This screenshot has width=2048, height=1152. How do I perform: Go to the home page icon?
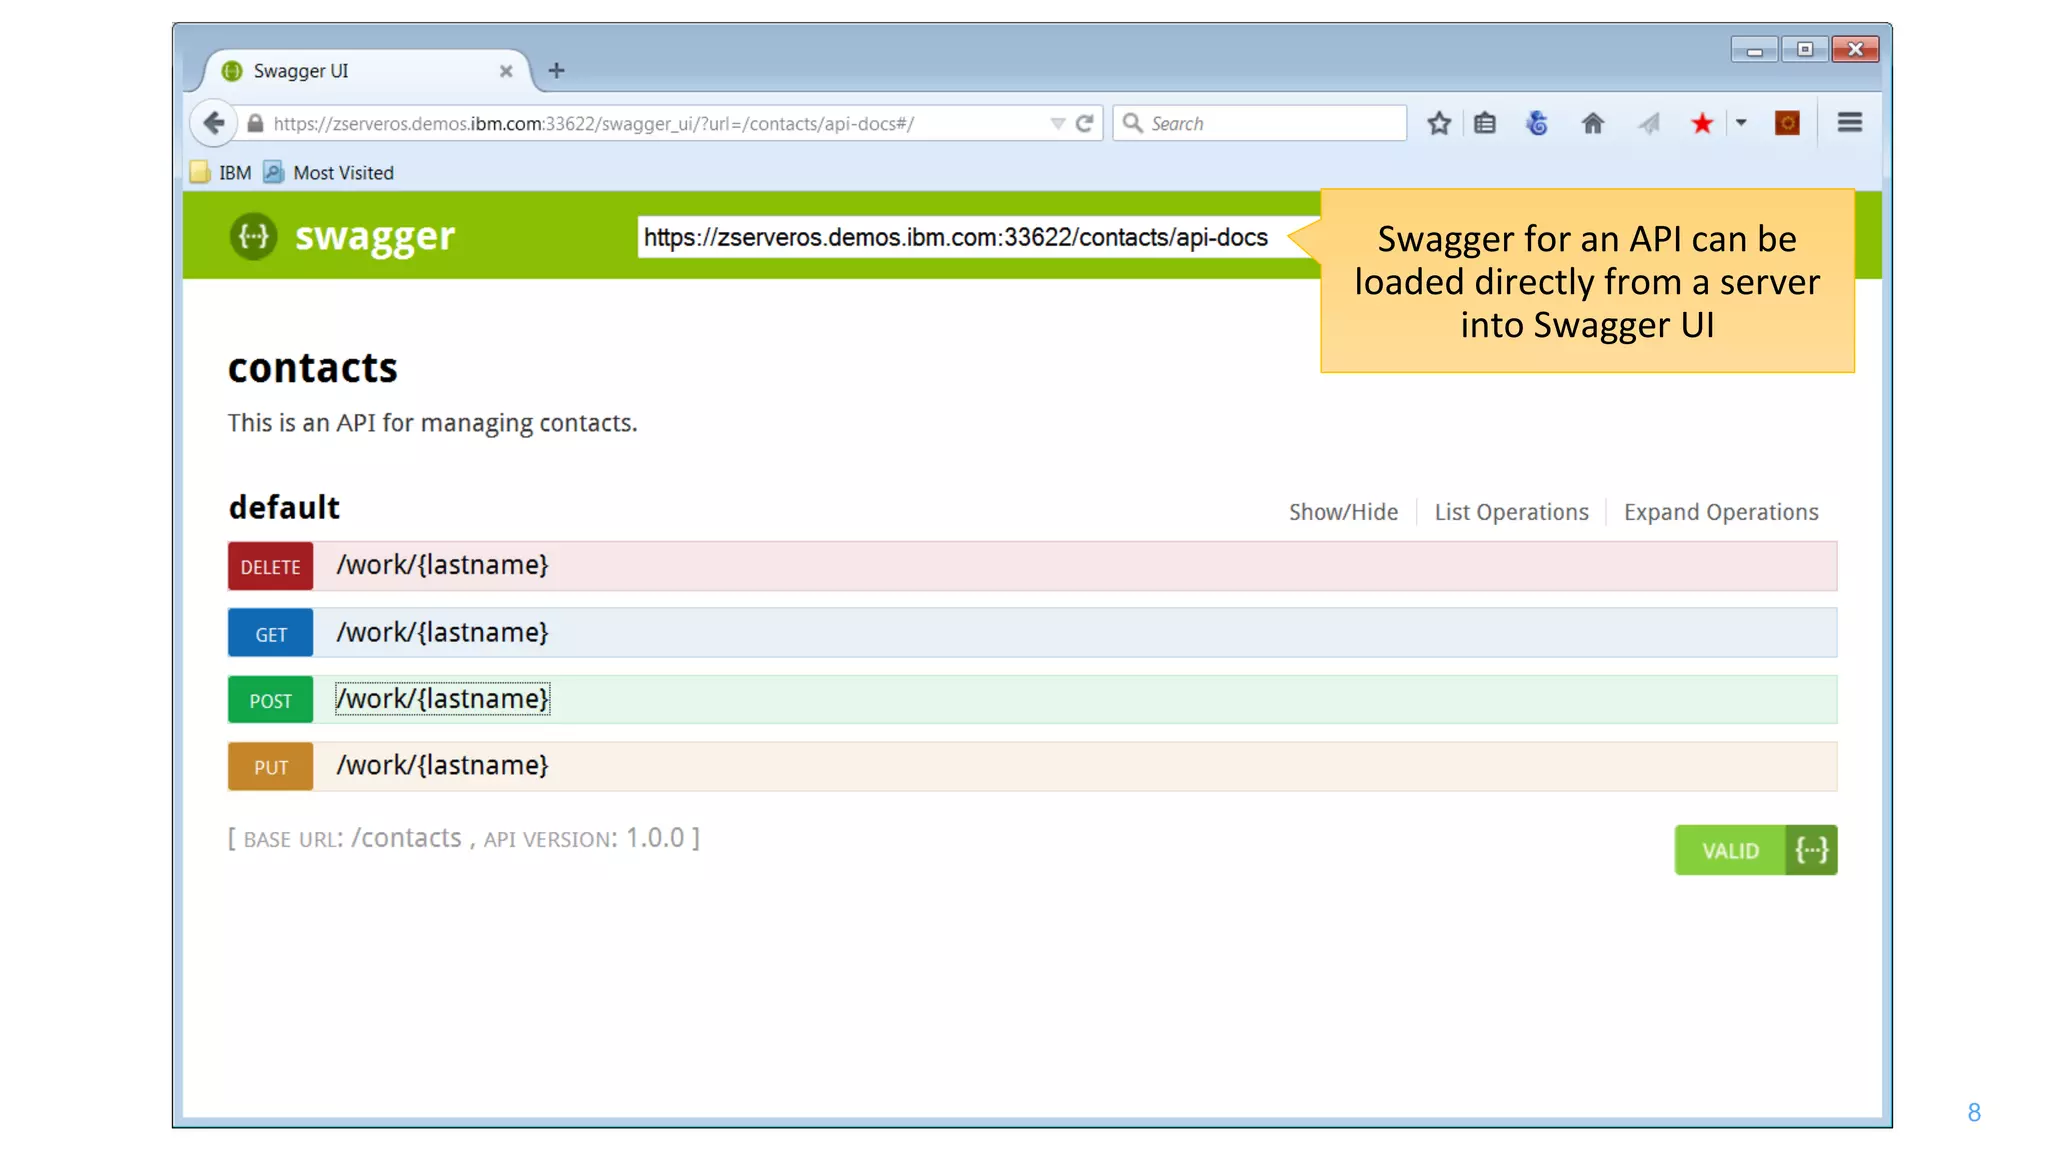1592,123
